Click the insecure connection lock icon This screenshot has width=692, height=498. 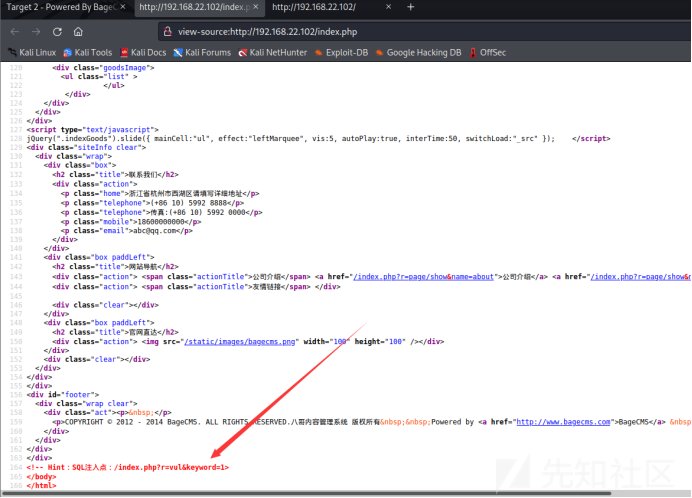[x=168, y=32]
